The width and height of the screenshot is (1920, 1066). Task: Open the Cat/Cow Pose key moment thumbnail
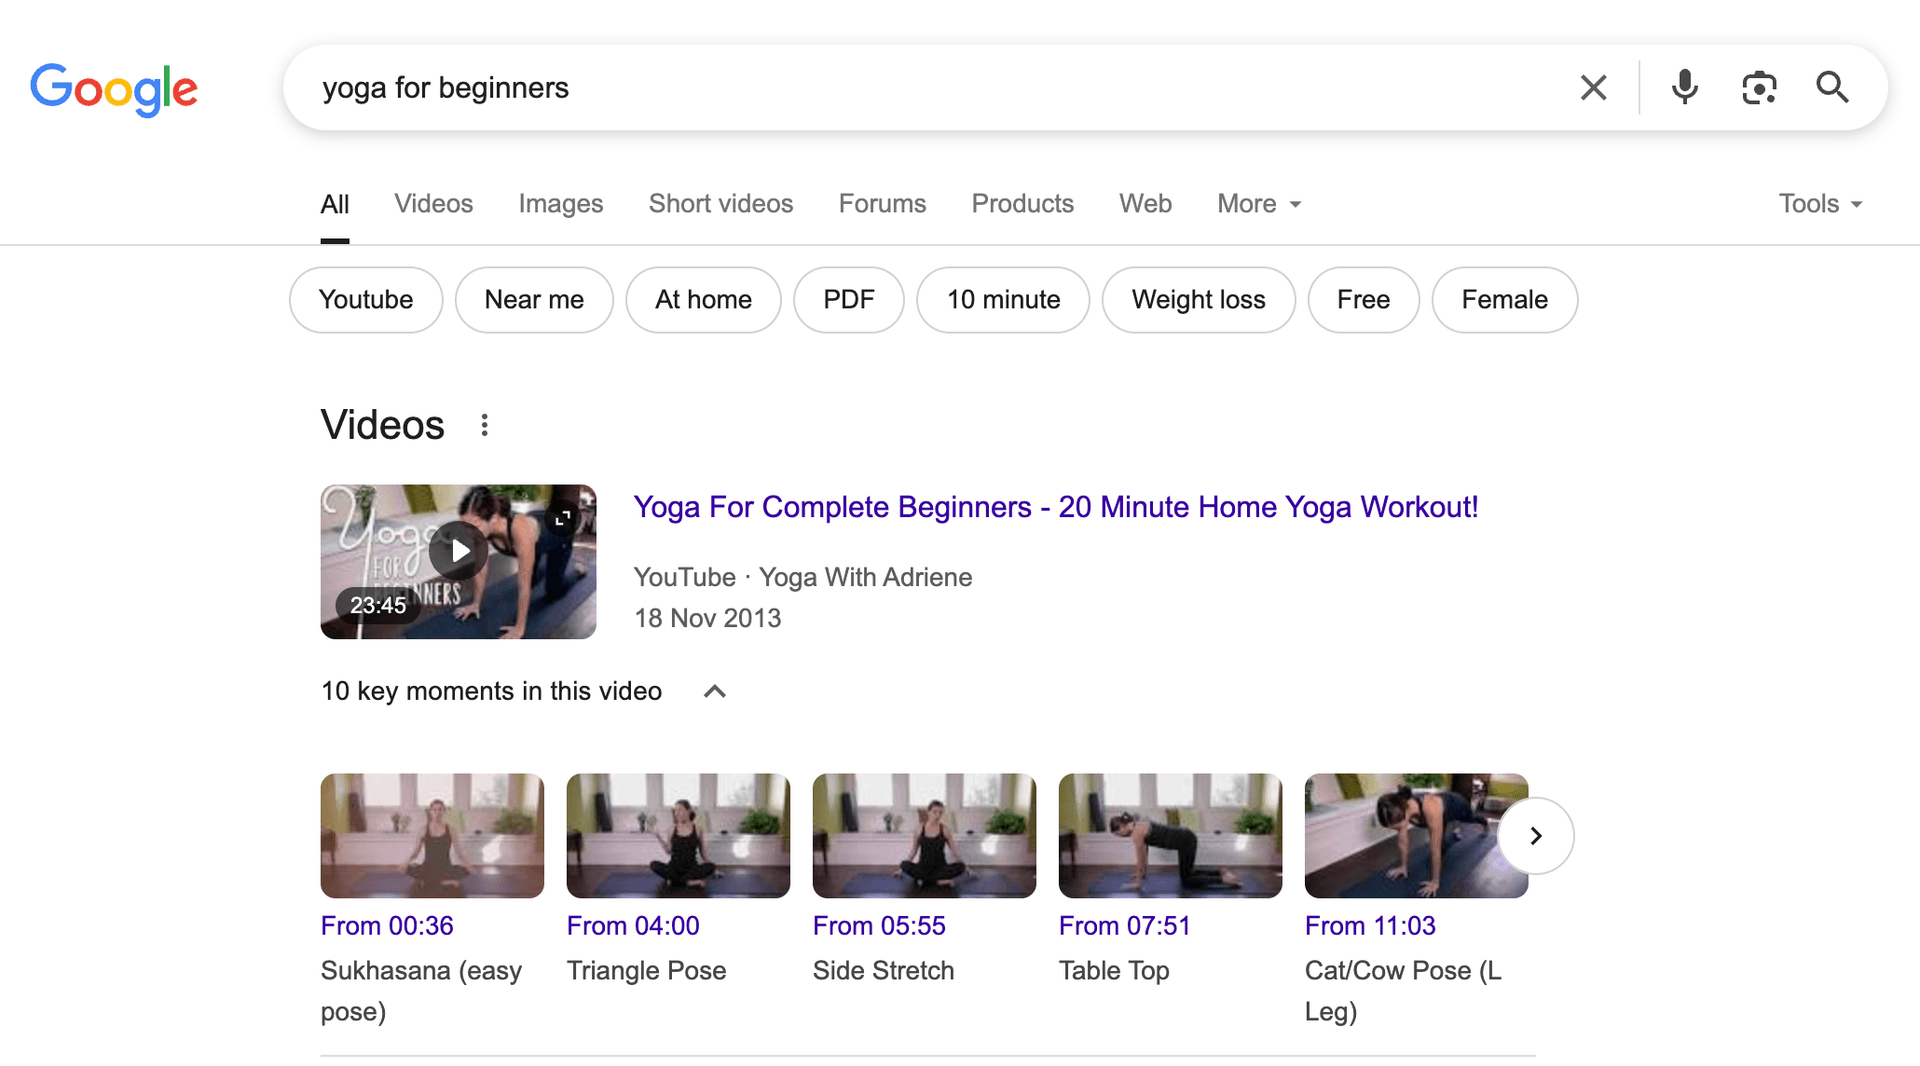tap(1416, 835)
